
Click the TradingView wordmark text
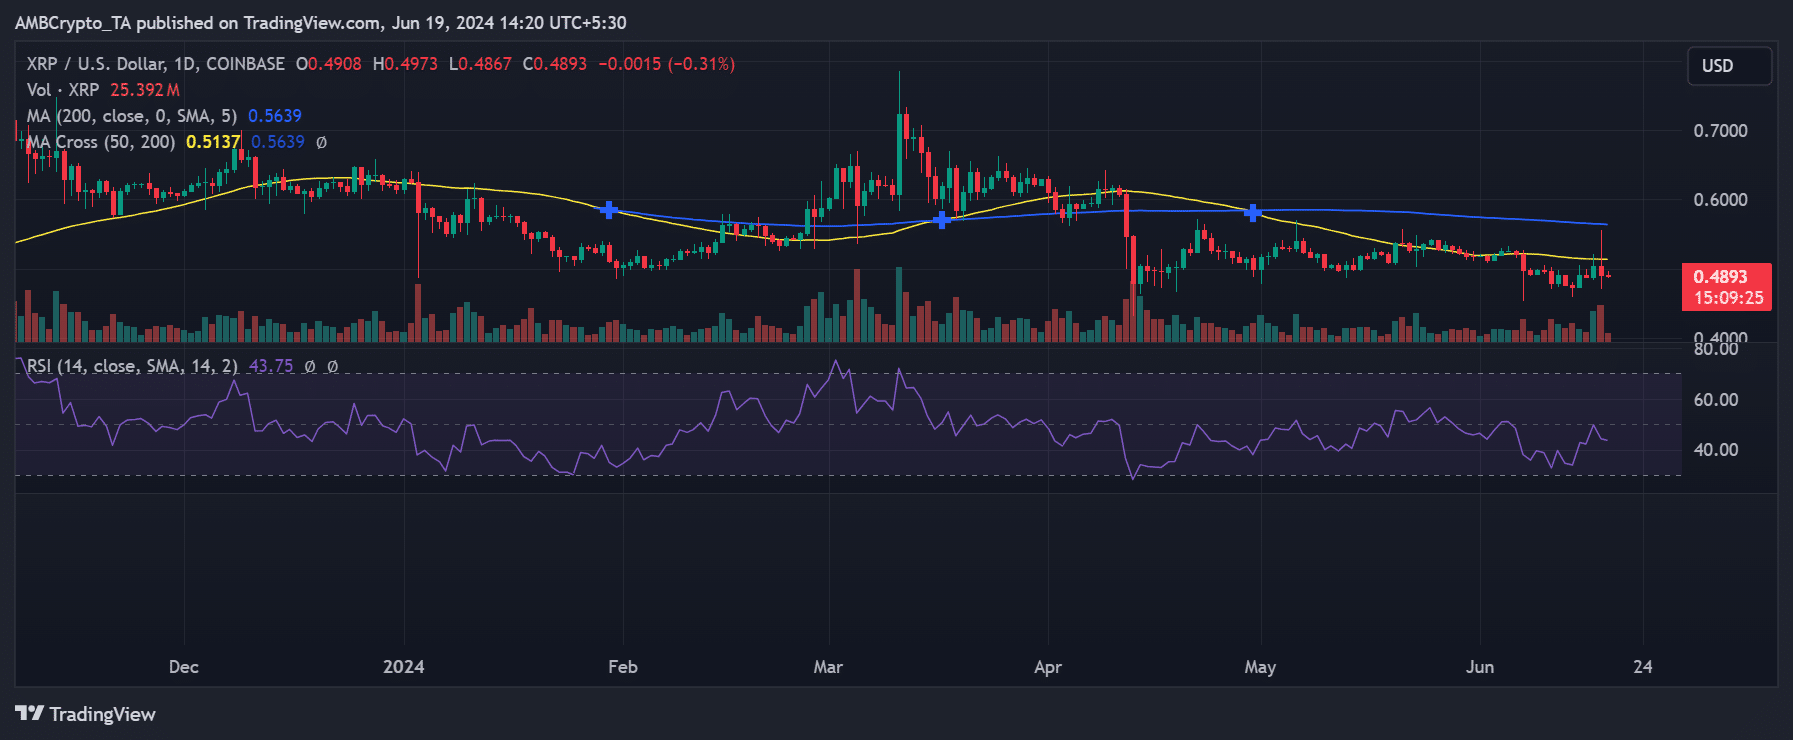(103, 714)
